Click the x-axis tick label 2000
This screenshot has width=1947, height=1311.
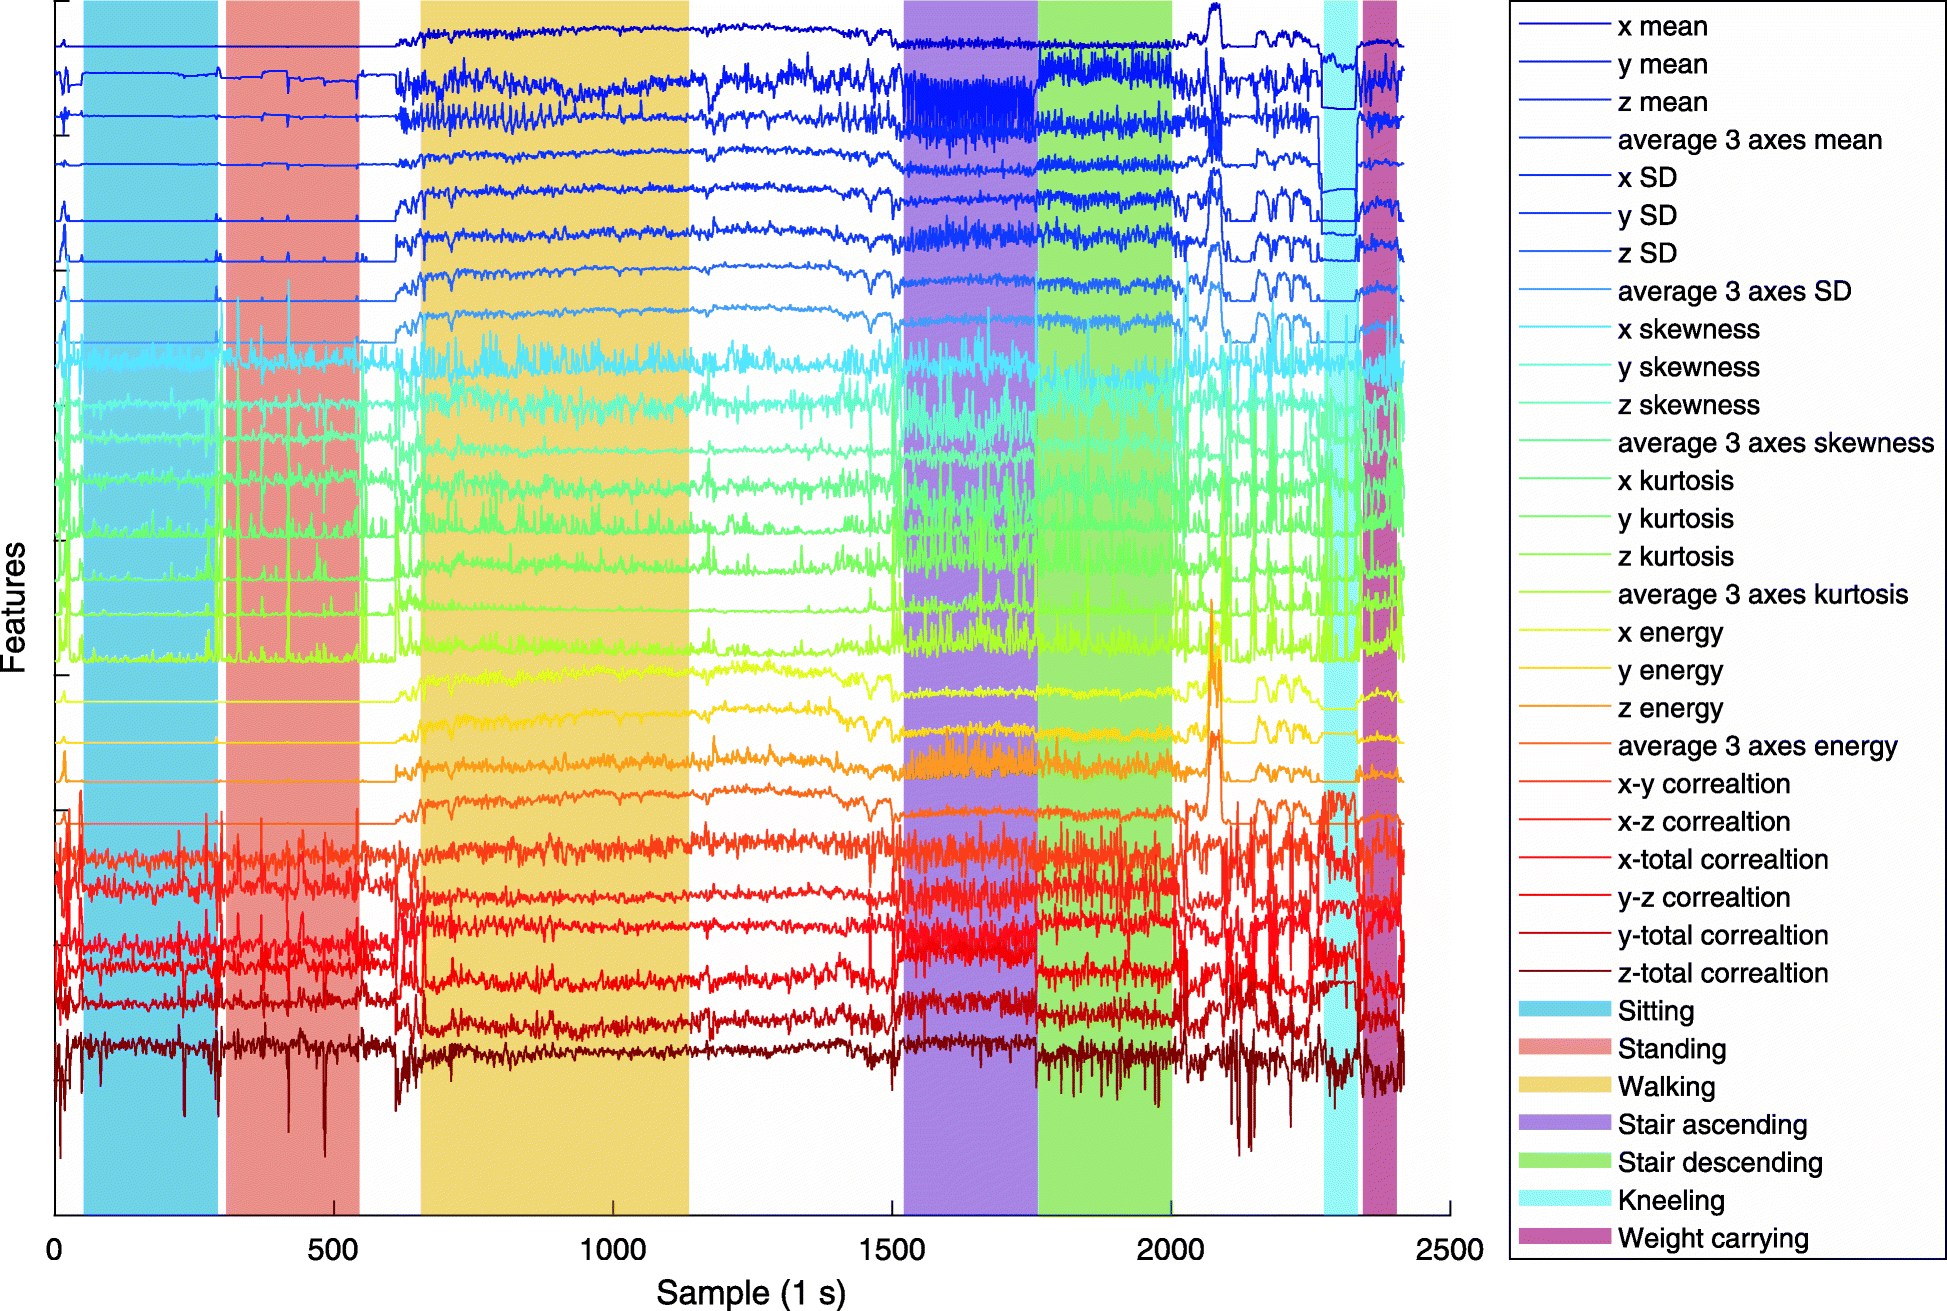pos(1171,1249)
